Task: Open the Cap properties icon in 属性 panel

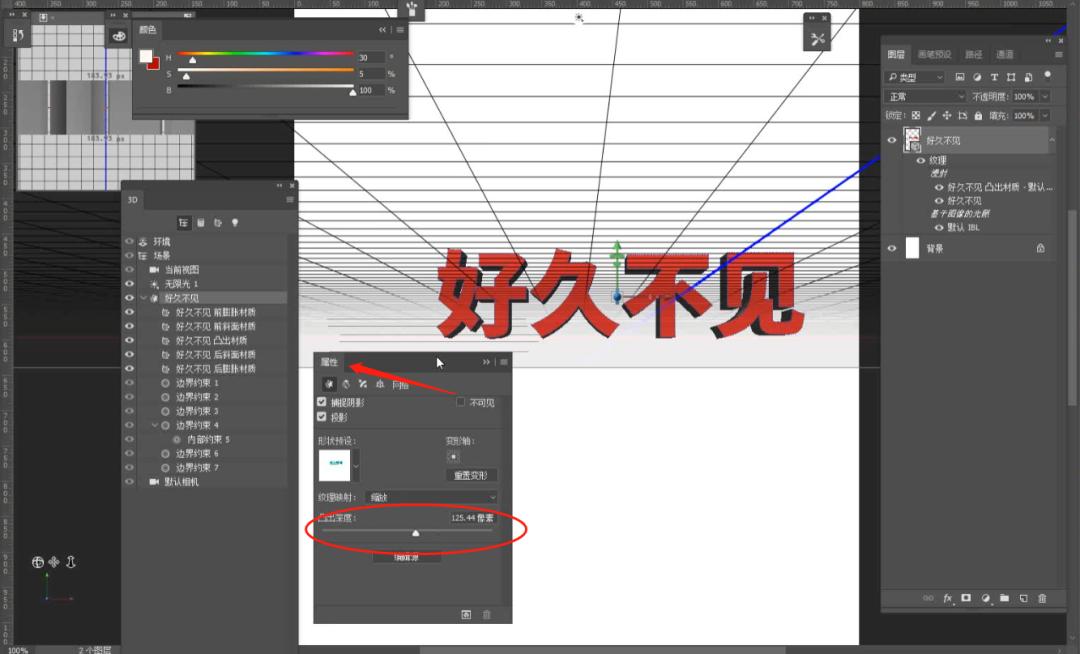Action: click(363, 384)
